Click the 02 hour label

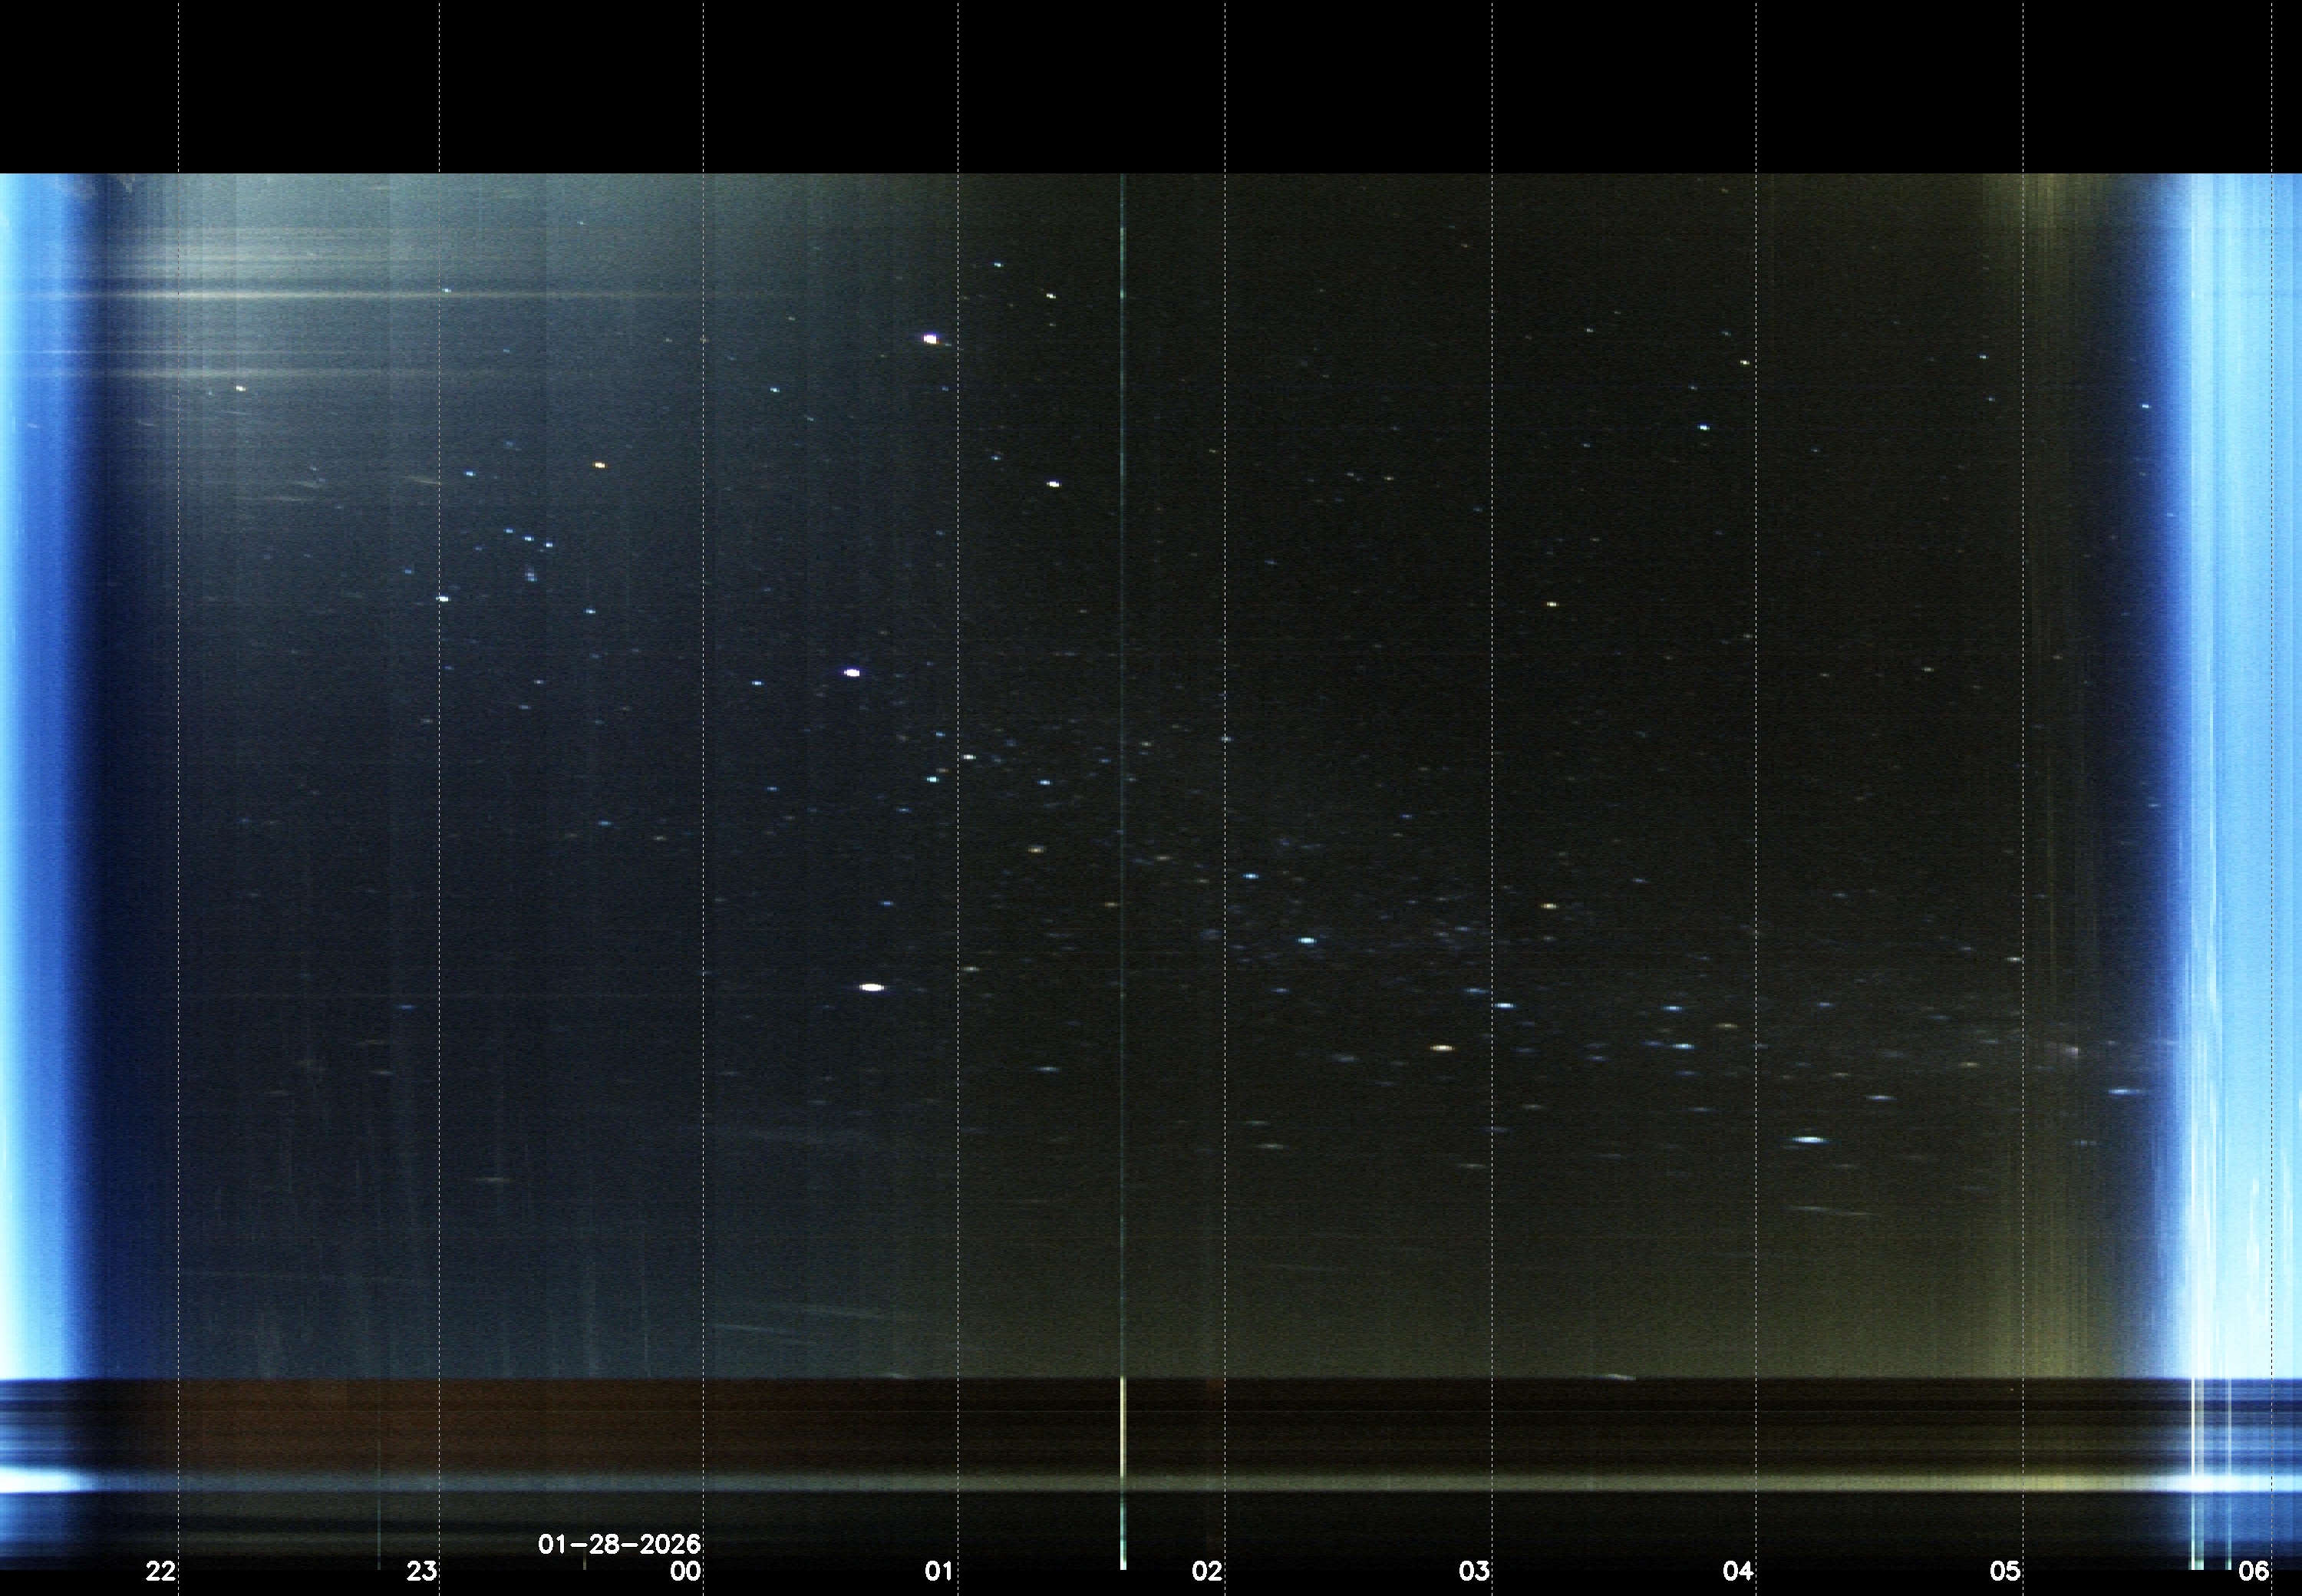pyautogui.click(x=1207, y=1571)
